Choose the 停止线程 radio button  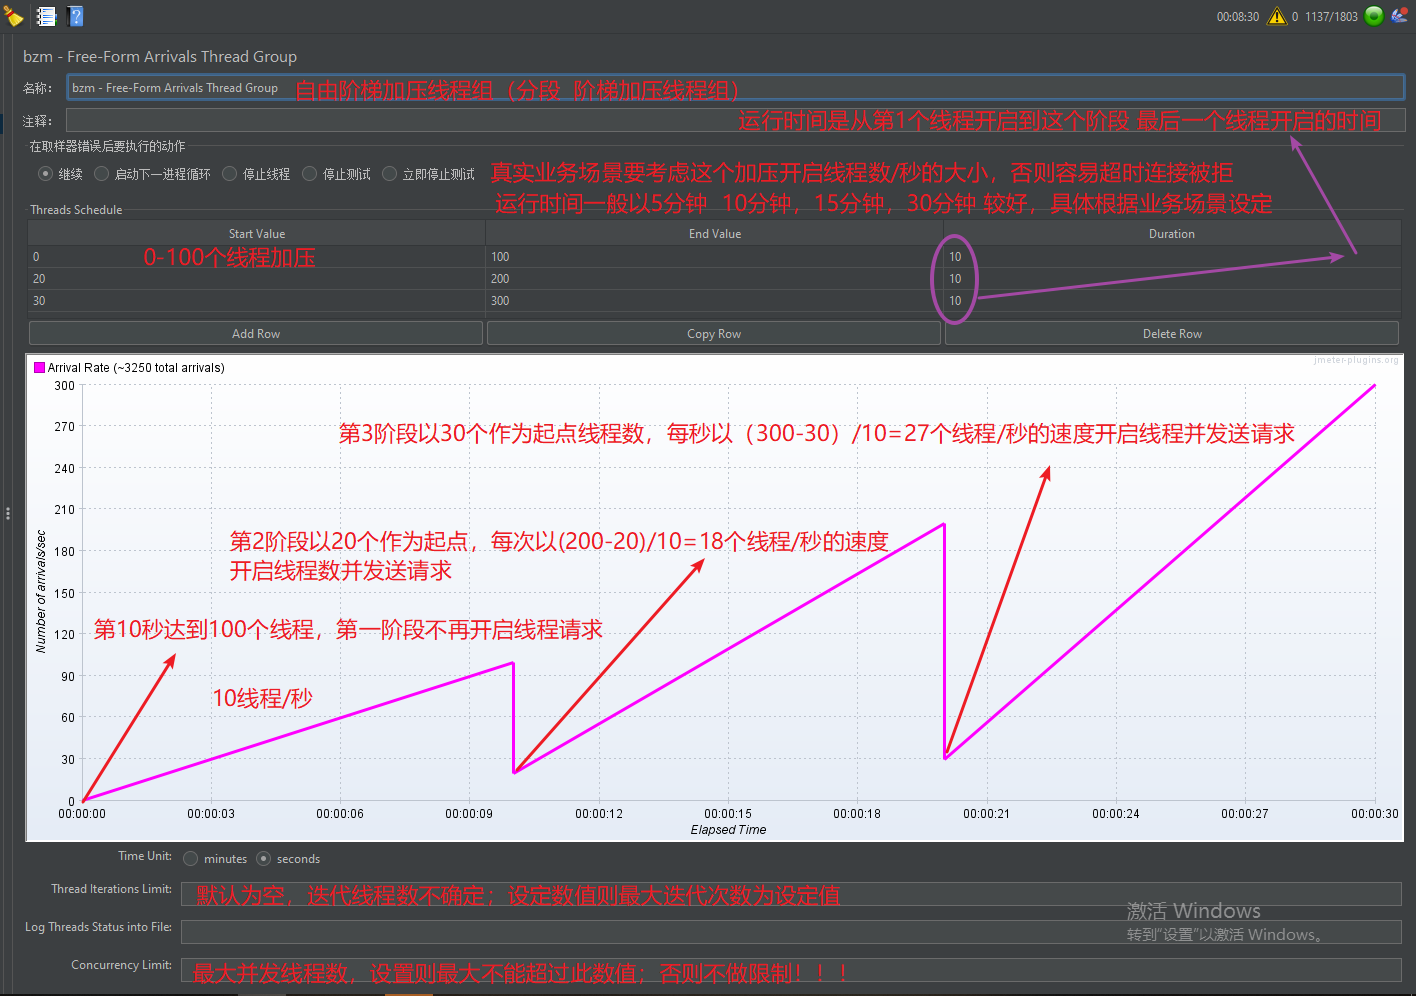[x=229, y=174]
